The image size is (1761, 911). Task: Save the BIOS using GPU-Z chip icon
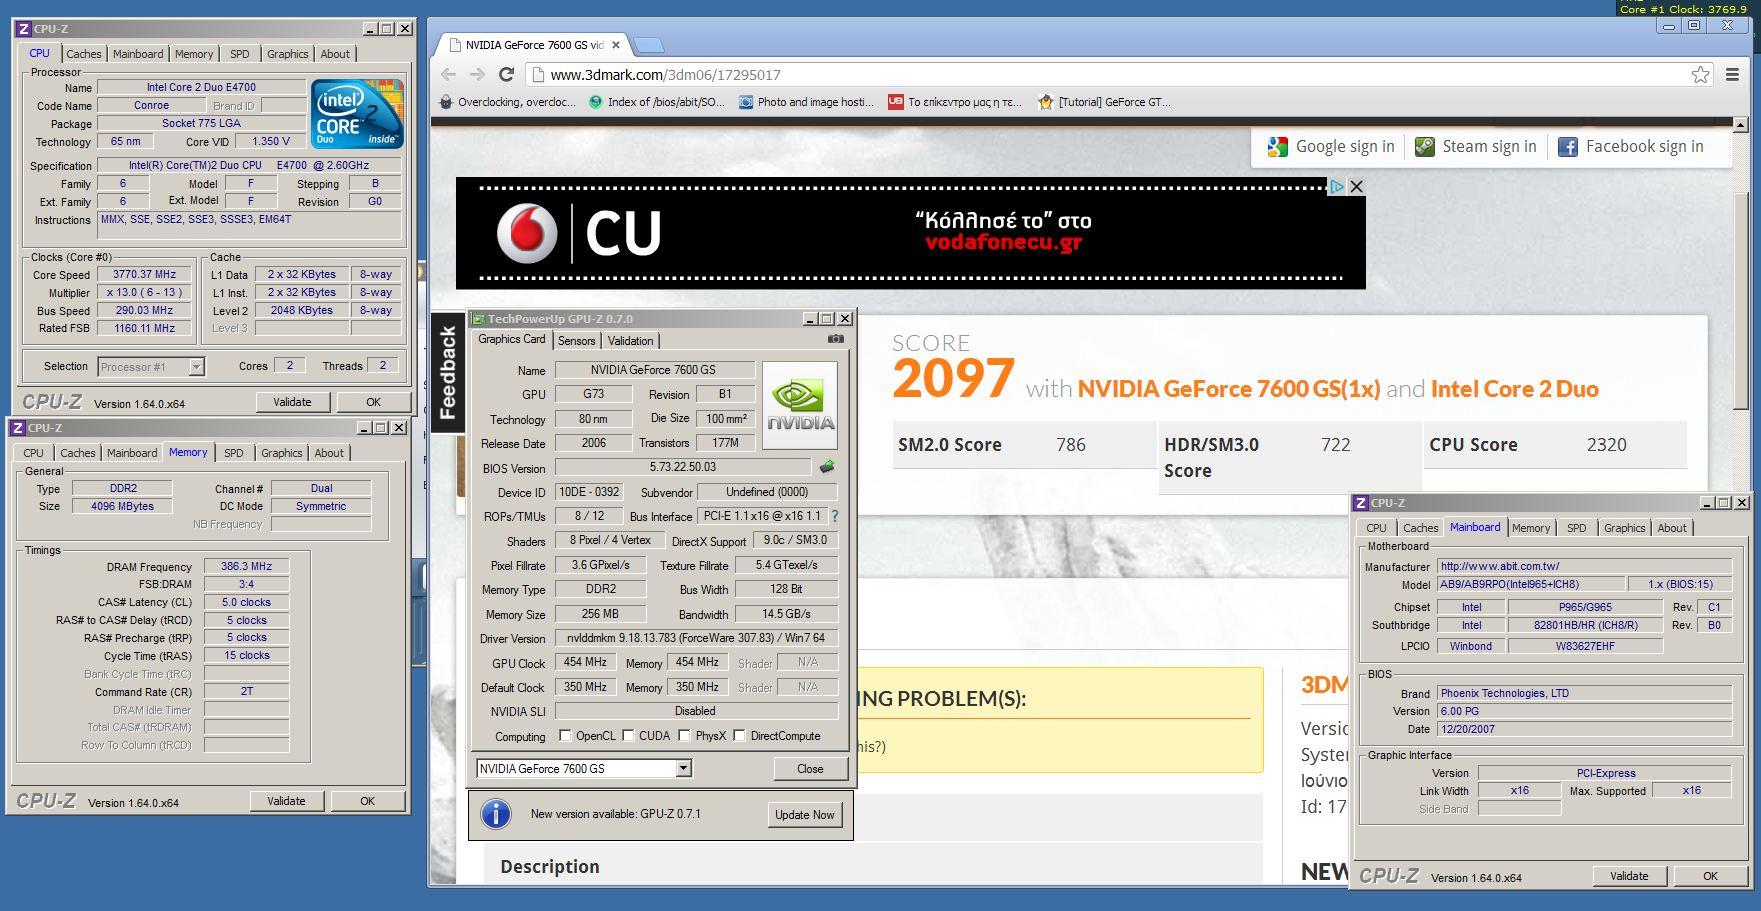827,467
